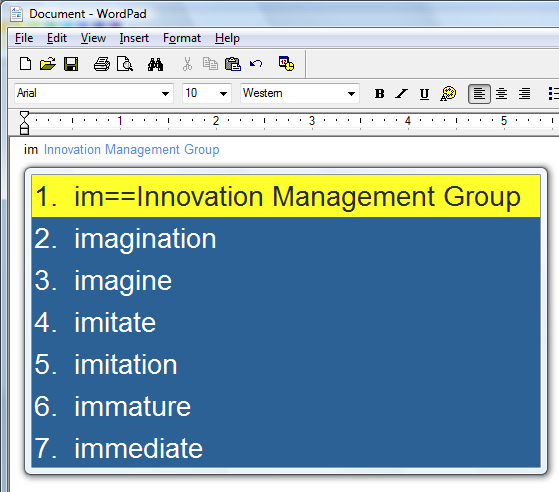This screenshot has height=492, width=559.
Task: Click the Paste clipboard icon
Action: point(233,64)
